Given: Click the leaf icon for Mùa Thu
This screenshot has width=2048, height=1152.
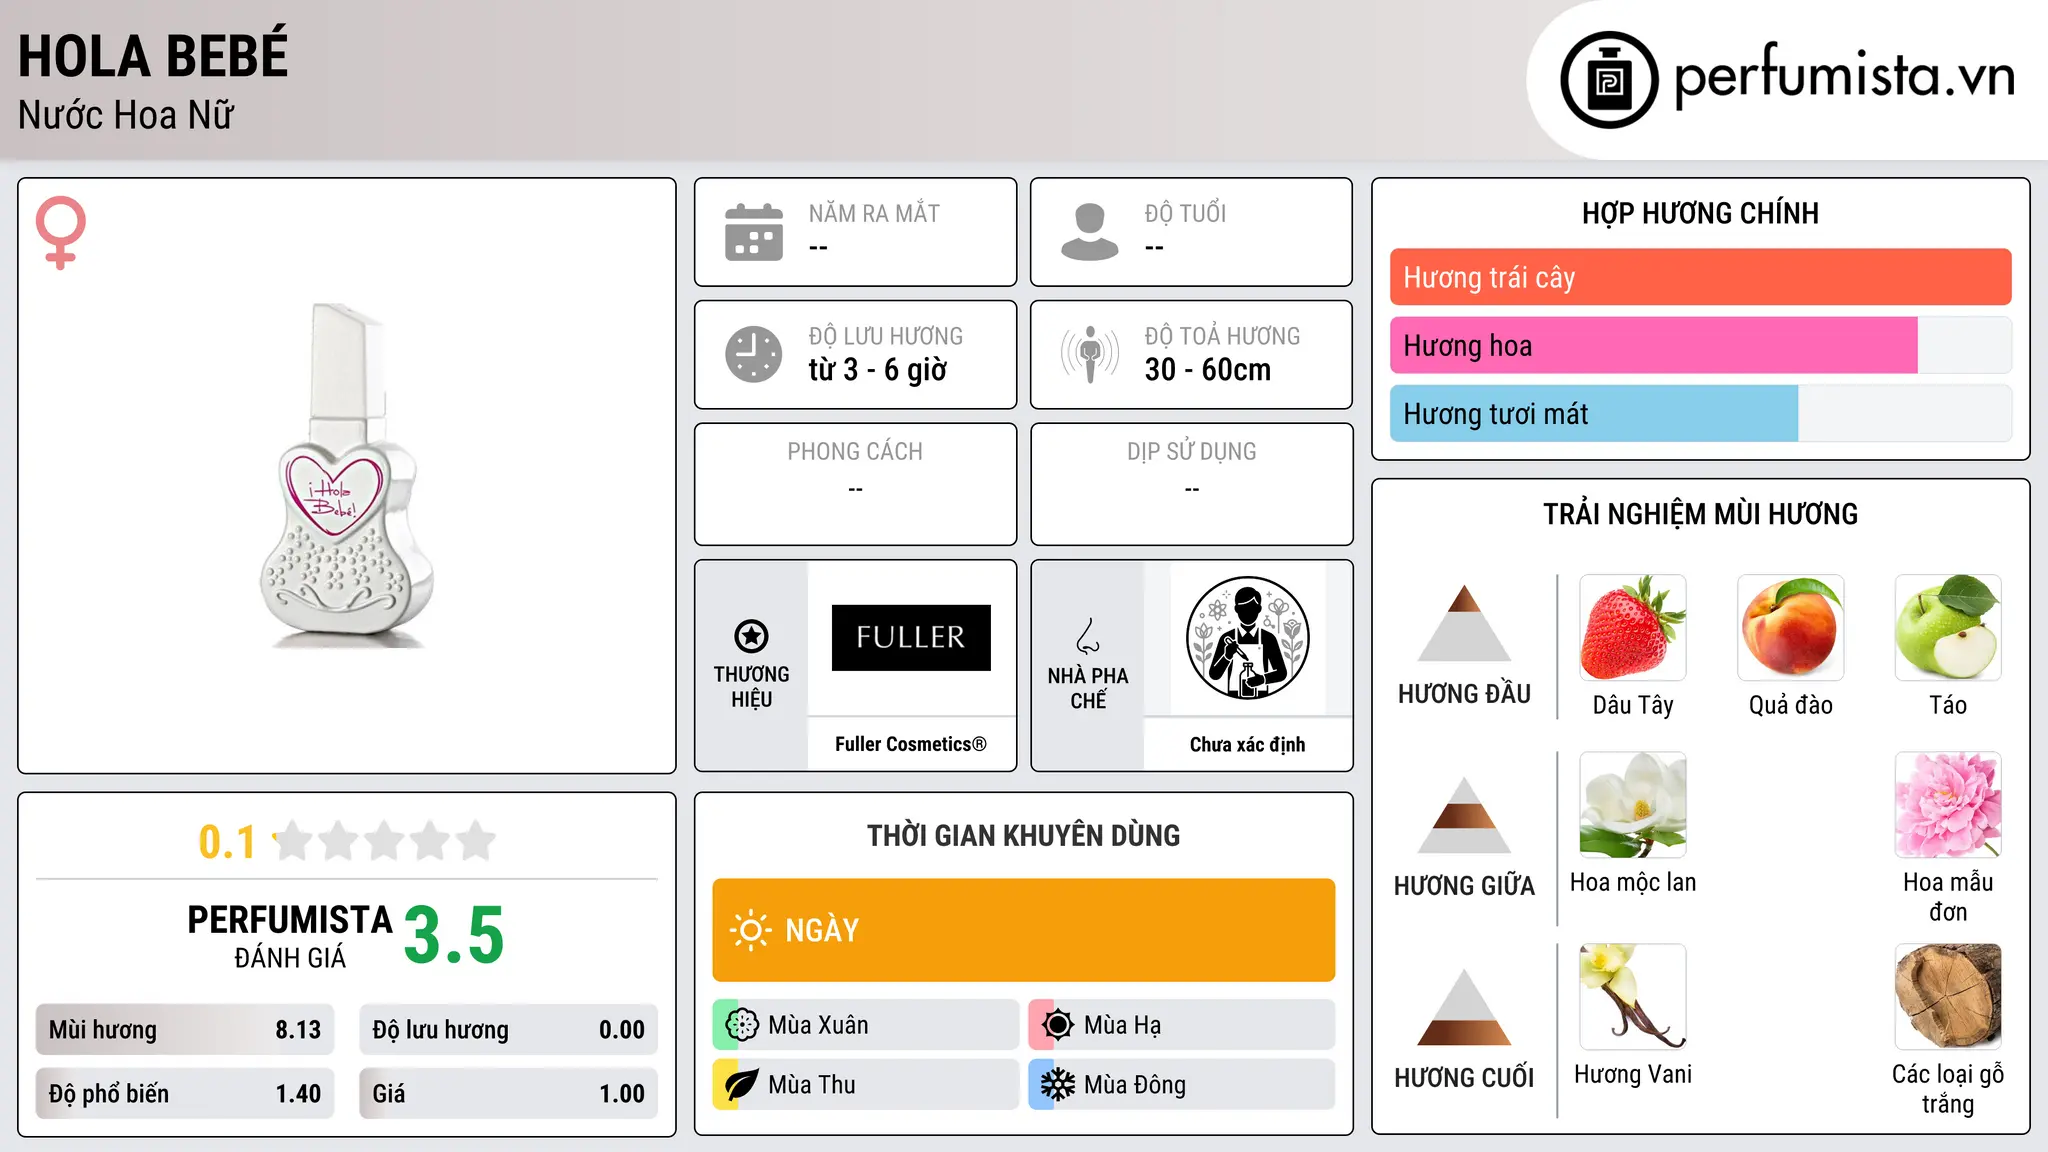Looking at the screenshot, I should pyautogui.click(x=742, y=1085).
